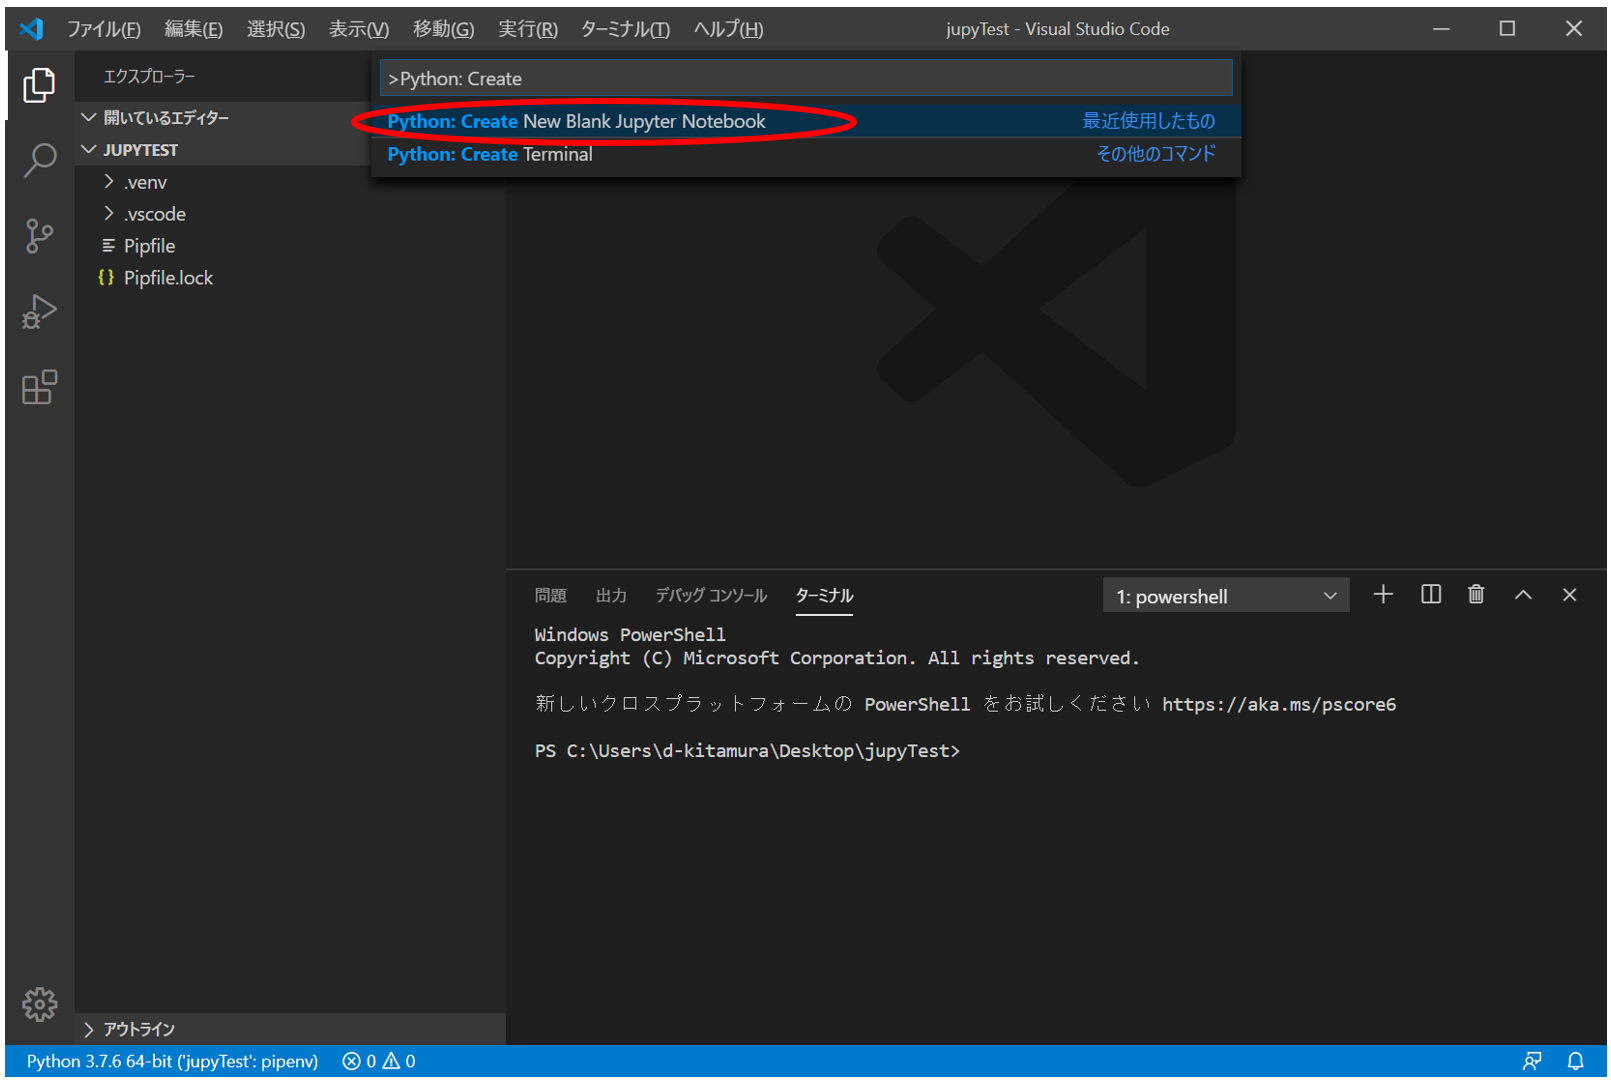Open the 編集(E) menu
Image resolution: width=1611 pixels, height=1084 pixels.
tap(193, 29)
